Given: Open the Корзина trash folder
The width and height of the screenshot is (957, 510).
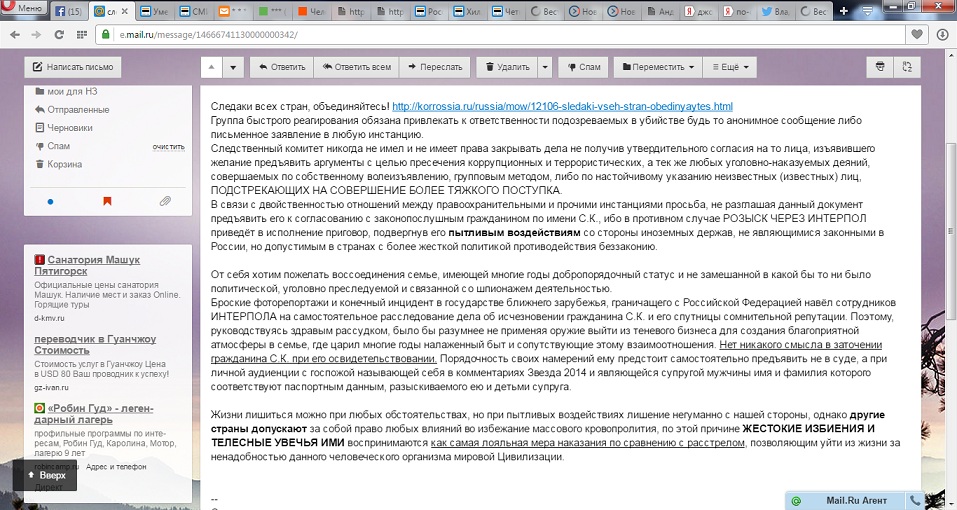Looking at the screenshot, I should coord(64,164).
